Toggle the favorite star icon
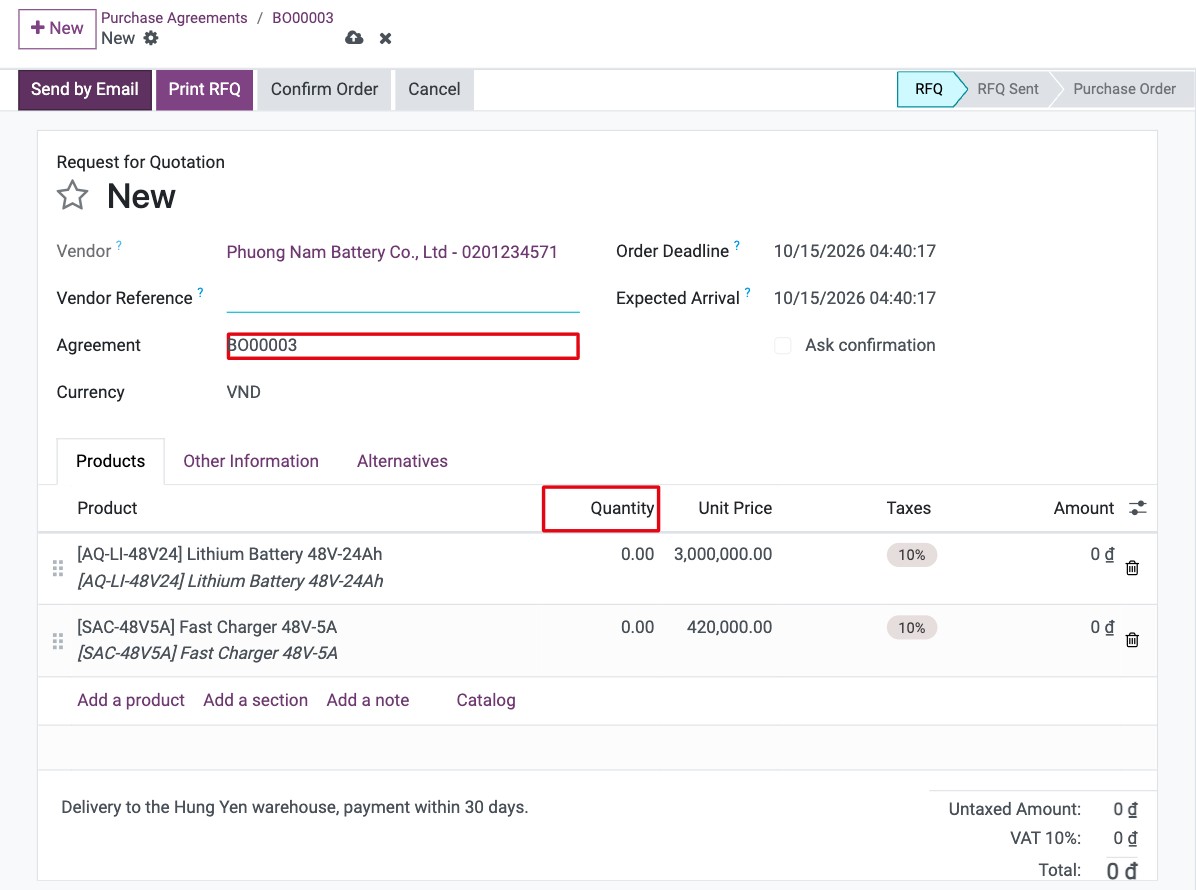The height and width of the screenshot is (890, 1196). tap(72, 195)
